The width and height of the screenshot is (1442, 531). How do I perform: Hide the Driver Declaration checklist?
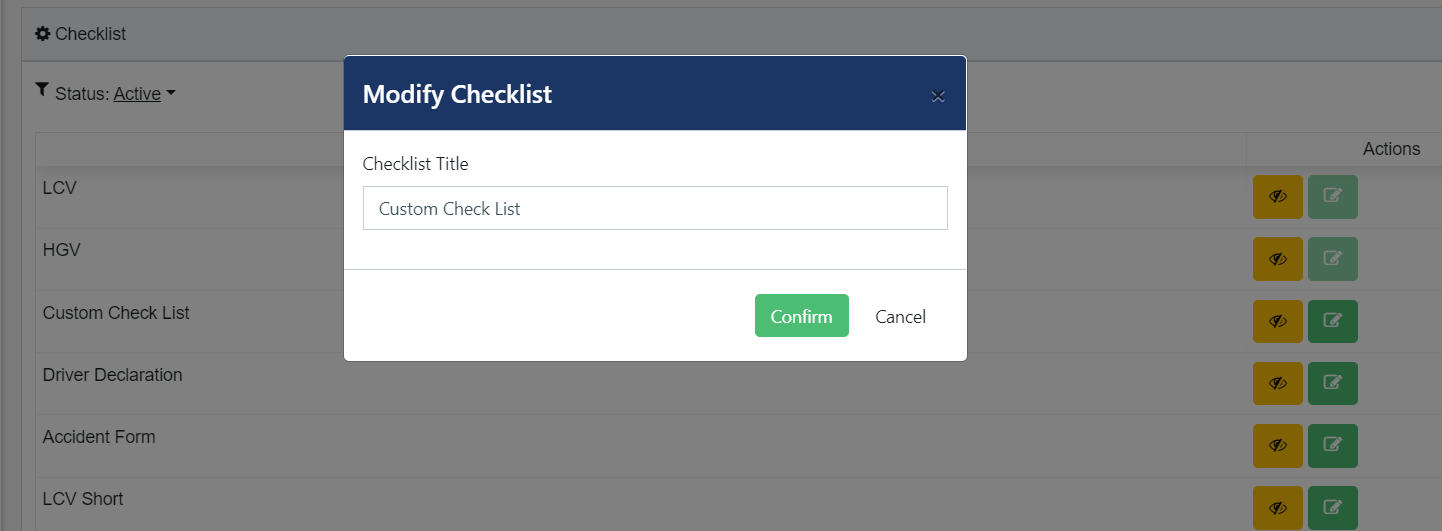[1277, 383]
